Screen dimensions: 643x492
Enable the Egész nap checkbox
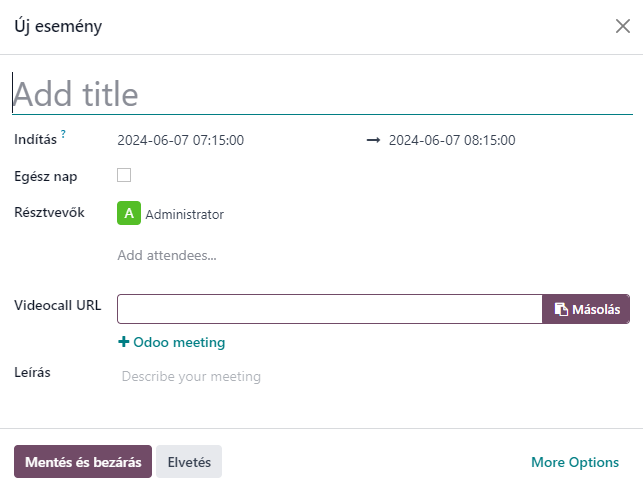point(124,175)
